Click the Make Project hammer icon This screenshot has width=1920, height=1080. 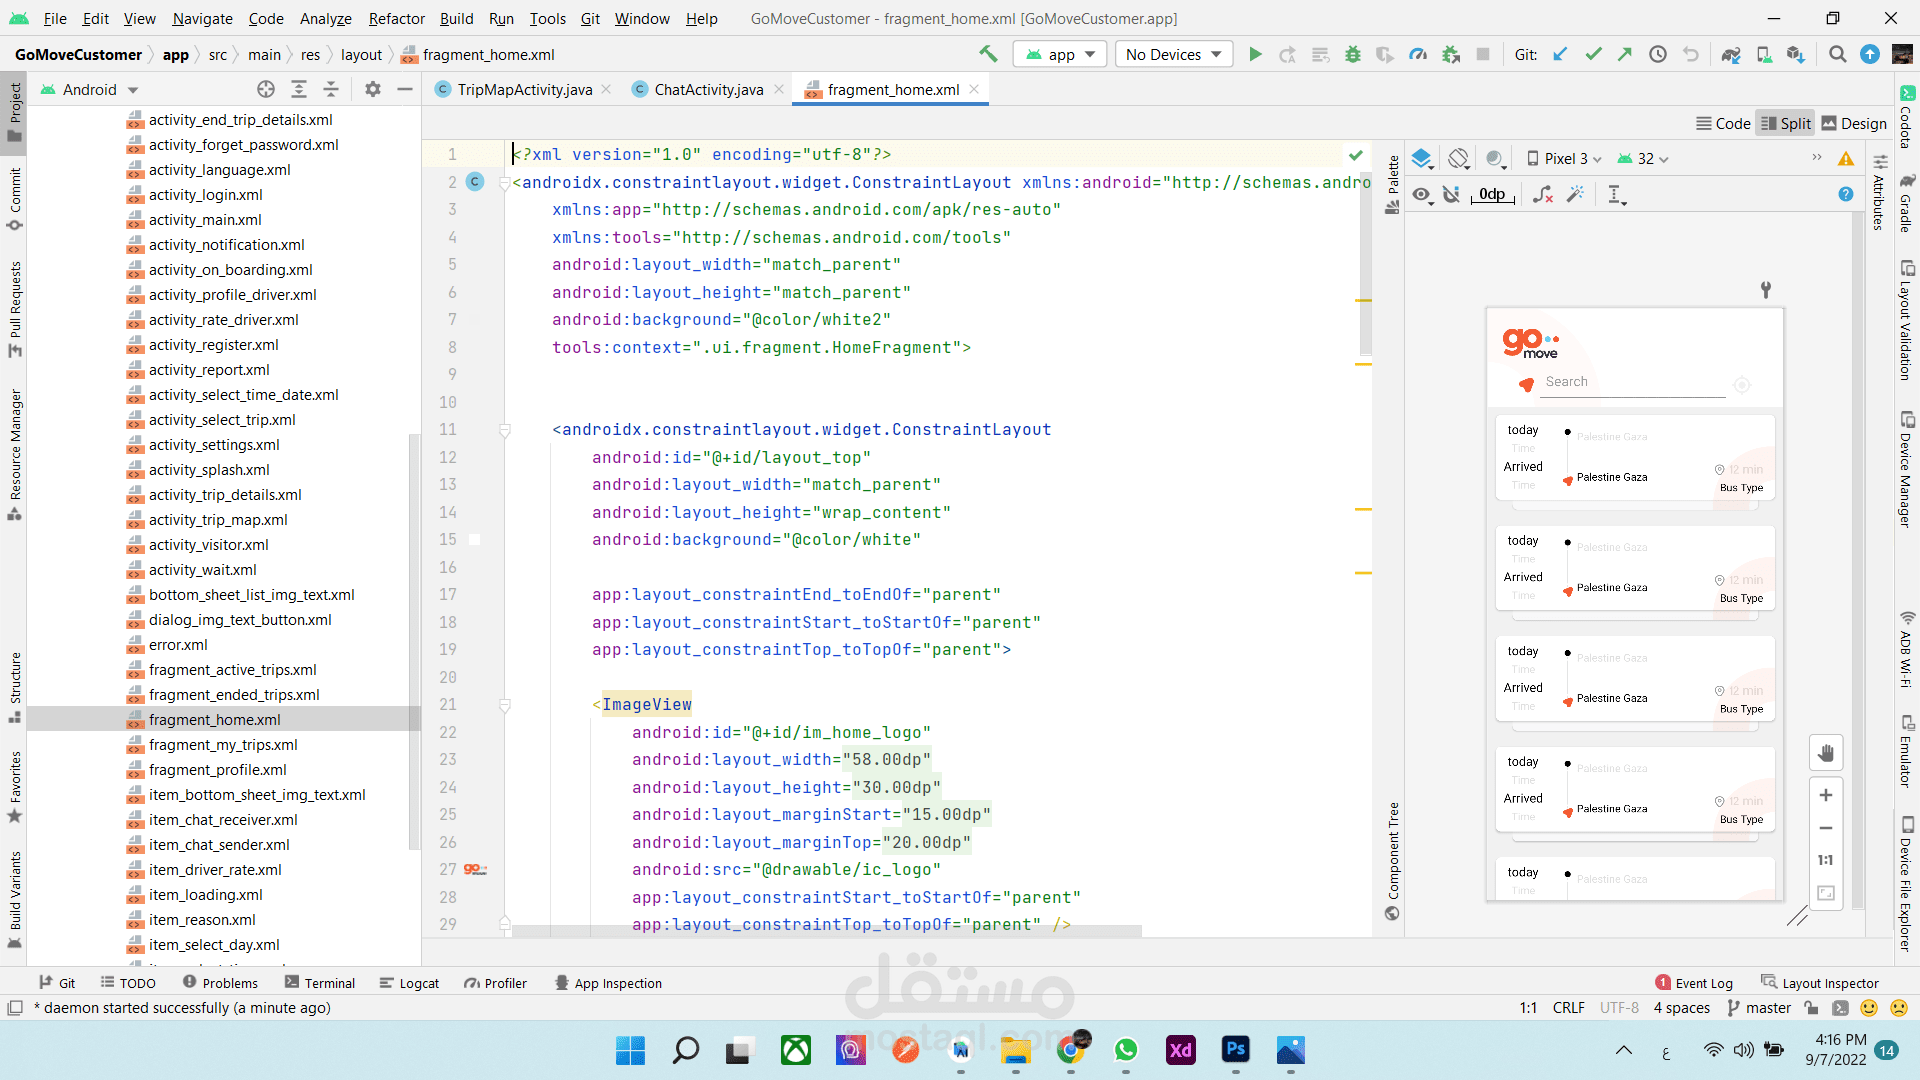click(988, 54)
